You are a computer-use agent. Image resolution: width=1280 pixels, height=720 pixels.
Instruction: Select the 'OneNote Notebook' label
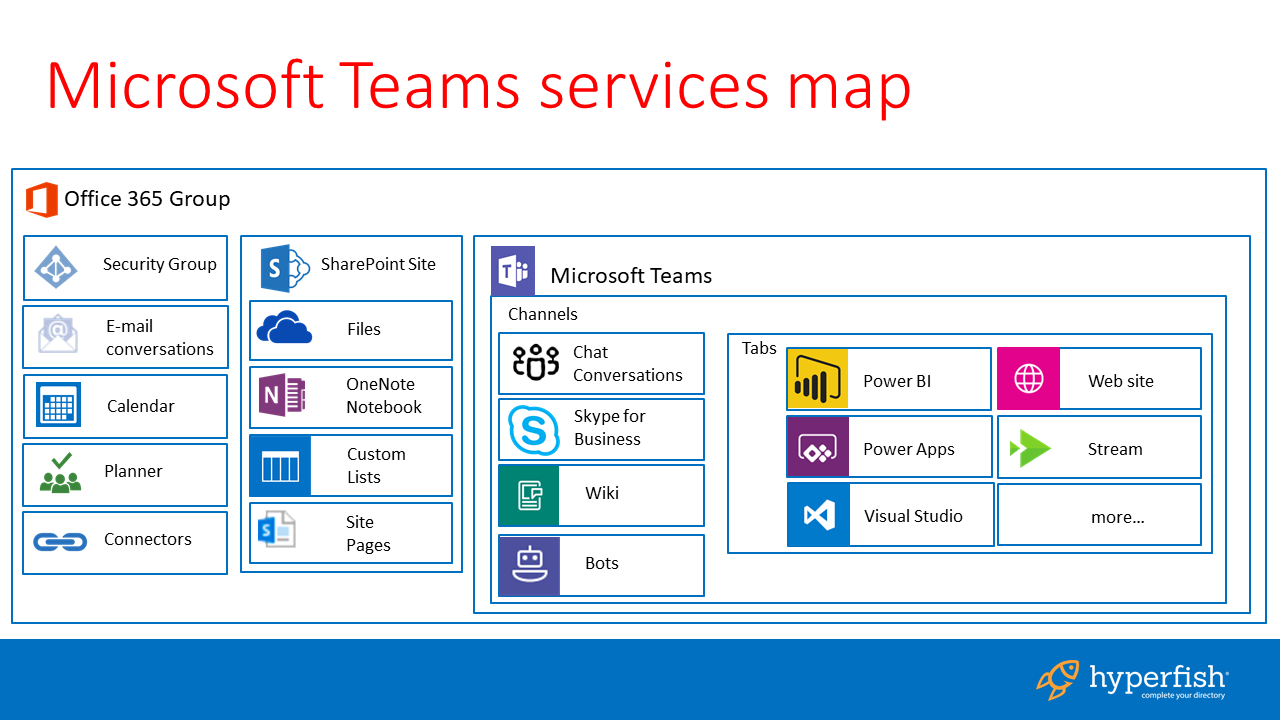tap(384, 396)
